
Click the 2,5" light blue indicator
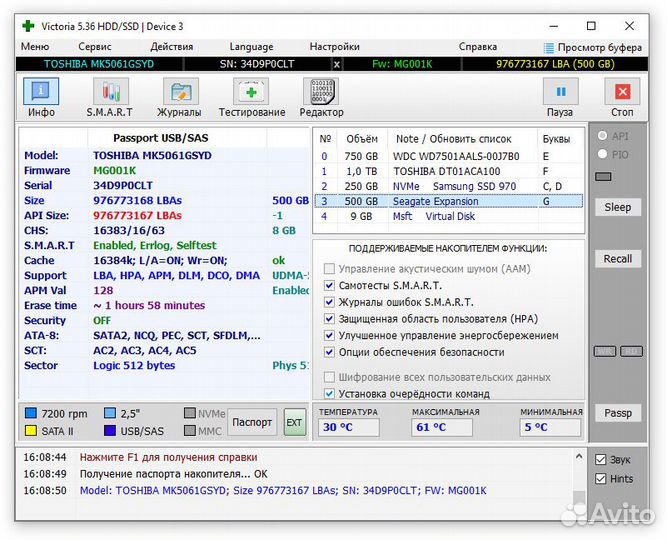click(x=110, y=413)
